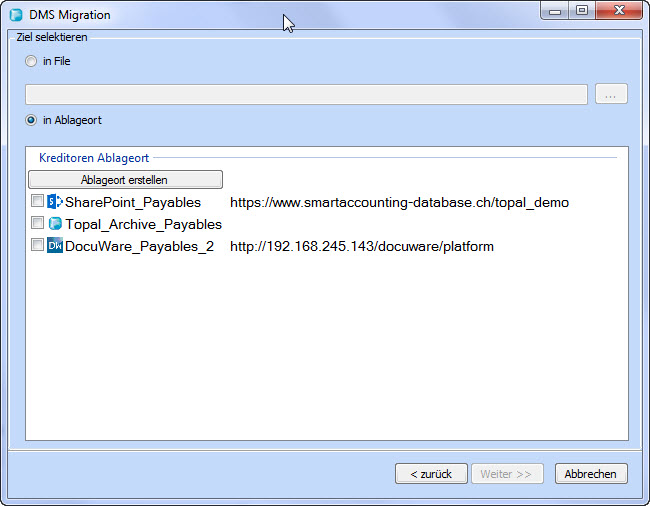The height and width of the screenshot is (506, 650).
Task: Cancel the wizard via "Abbrechen"
Action: (590, 474)
